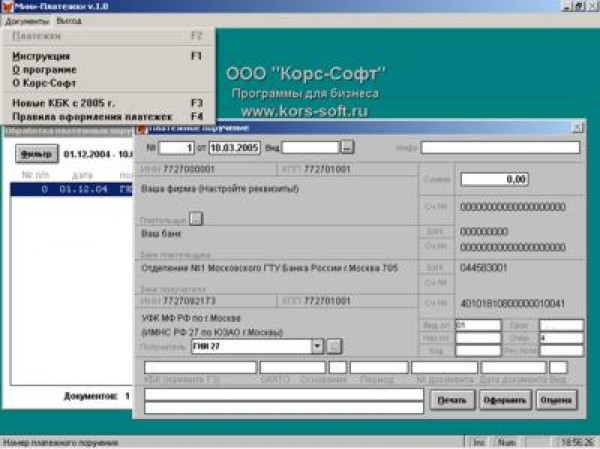This screenshot has height=449, width=600.
Task: Click the ООО "Корс-Софт" title text
Action: pyautogui.click(x=306, y=73)
